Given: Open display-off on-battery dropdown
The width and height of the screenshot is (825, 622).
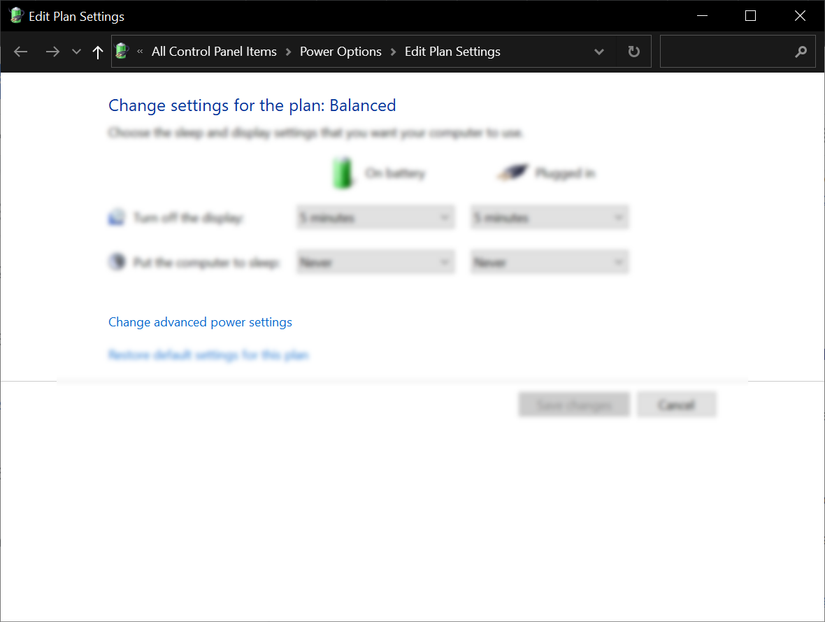Looking at the screenshot, I should pos(376,217).
